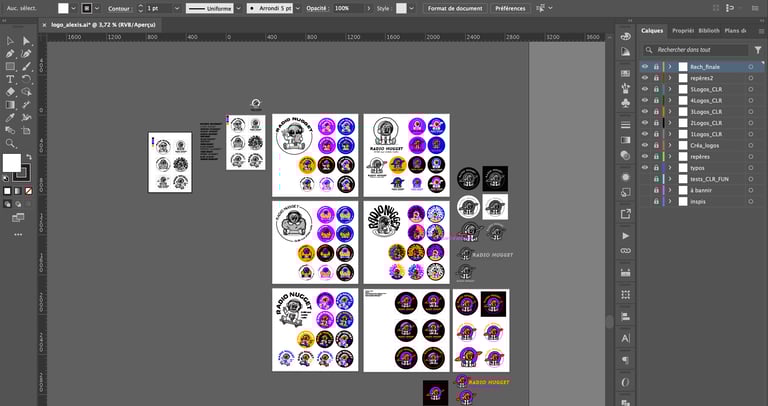This screenshot has height=406, width=768.
Task: Hide the 3Logos_CLR layer
Action: (645, 112)
